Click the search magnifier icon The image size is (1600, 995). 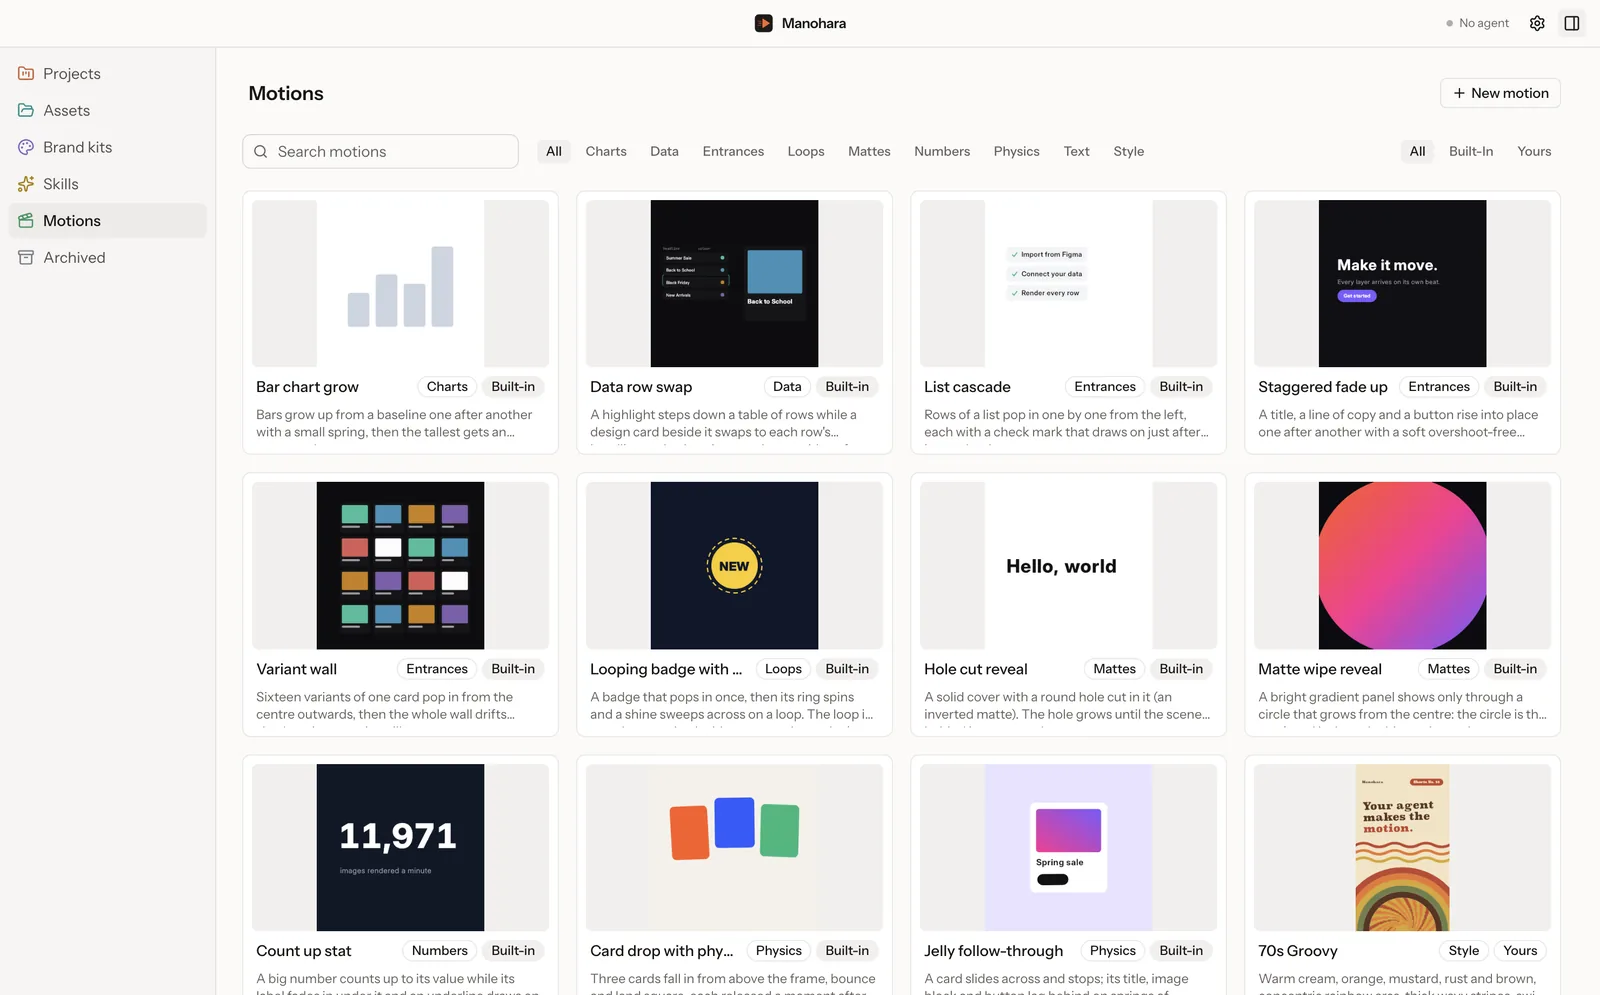click(x=261, y=152)
